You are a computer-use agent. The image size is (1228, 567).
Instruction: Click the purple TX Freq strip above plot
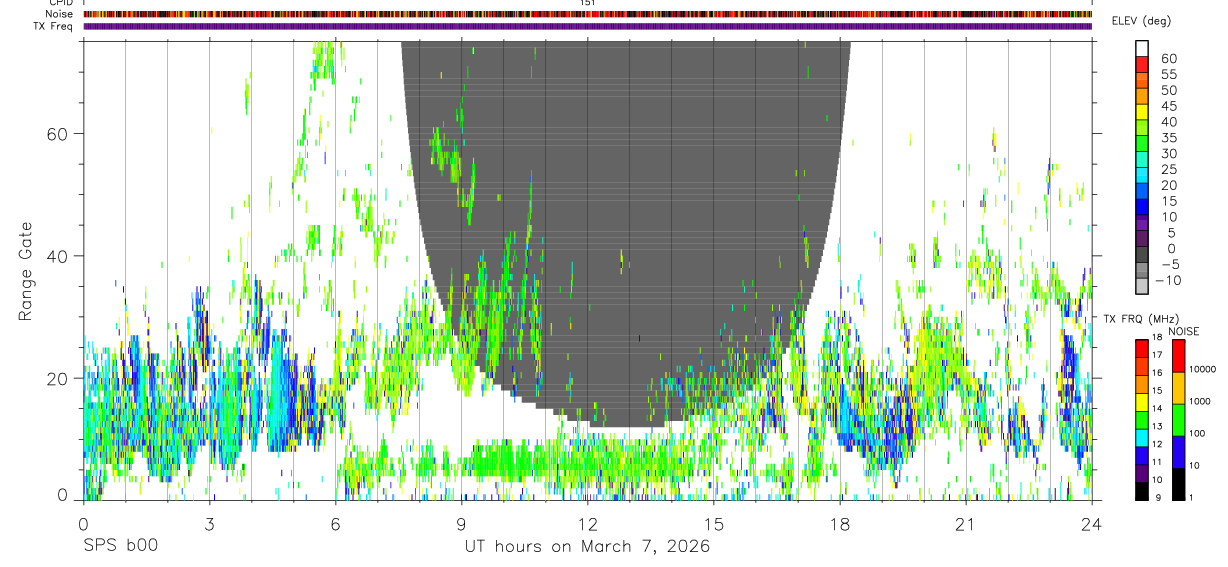click(587, 26)
